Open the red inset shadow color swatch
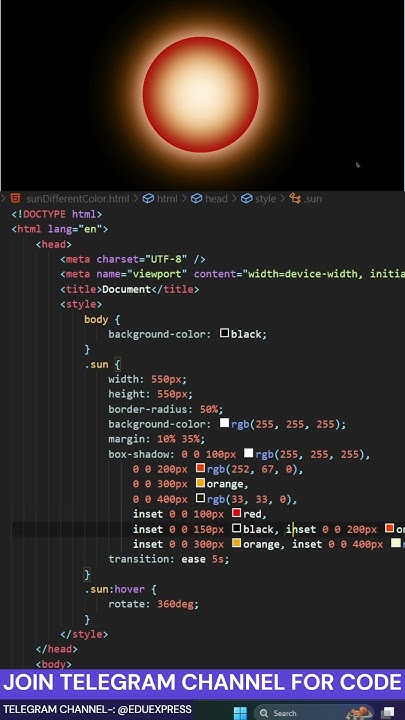 pos(236,513)
